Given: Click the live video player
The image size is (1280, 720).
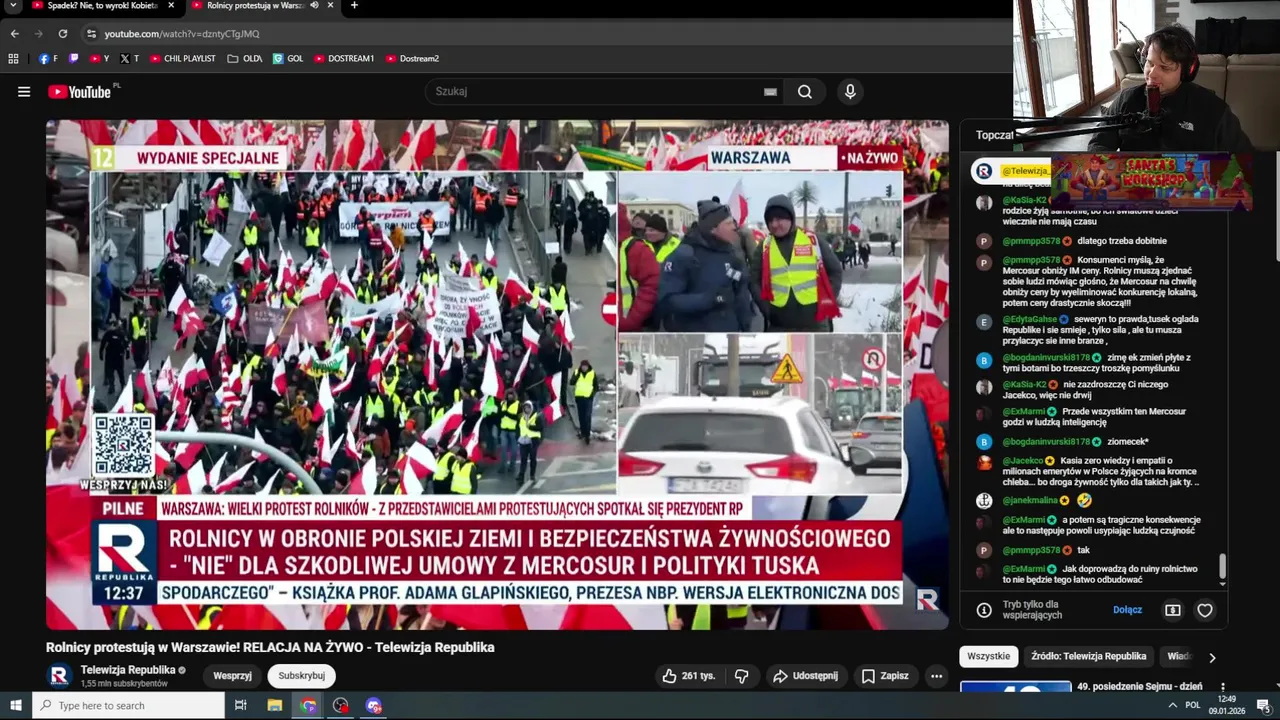Looking at the screenshot, I should tap(497, 375).
